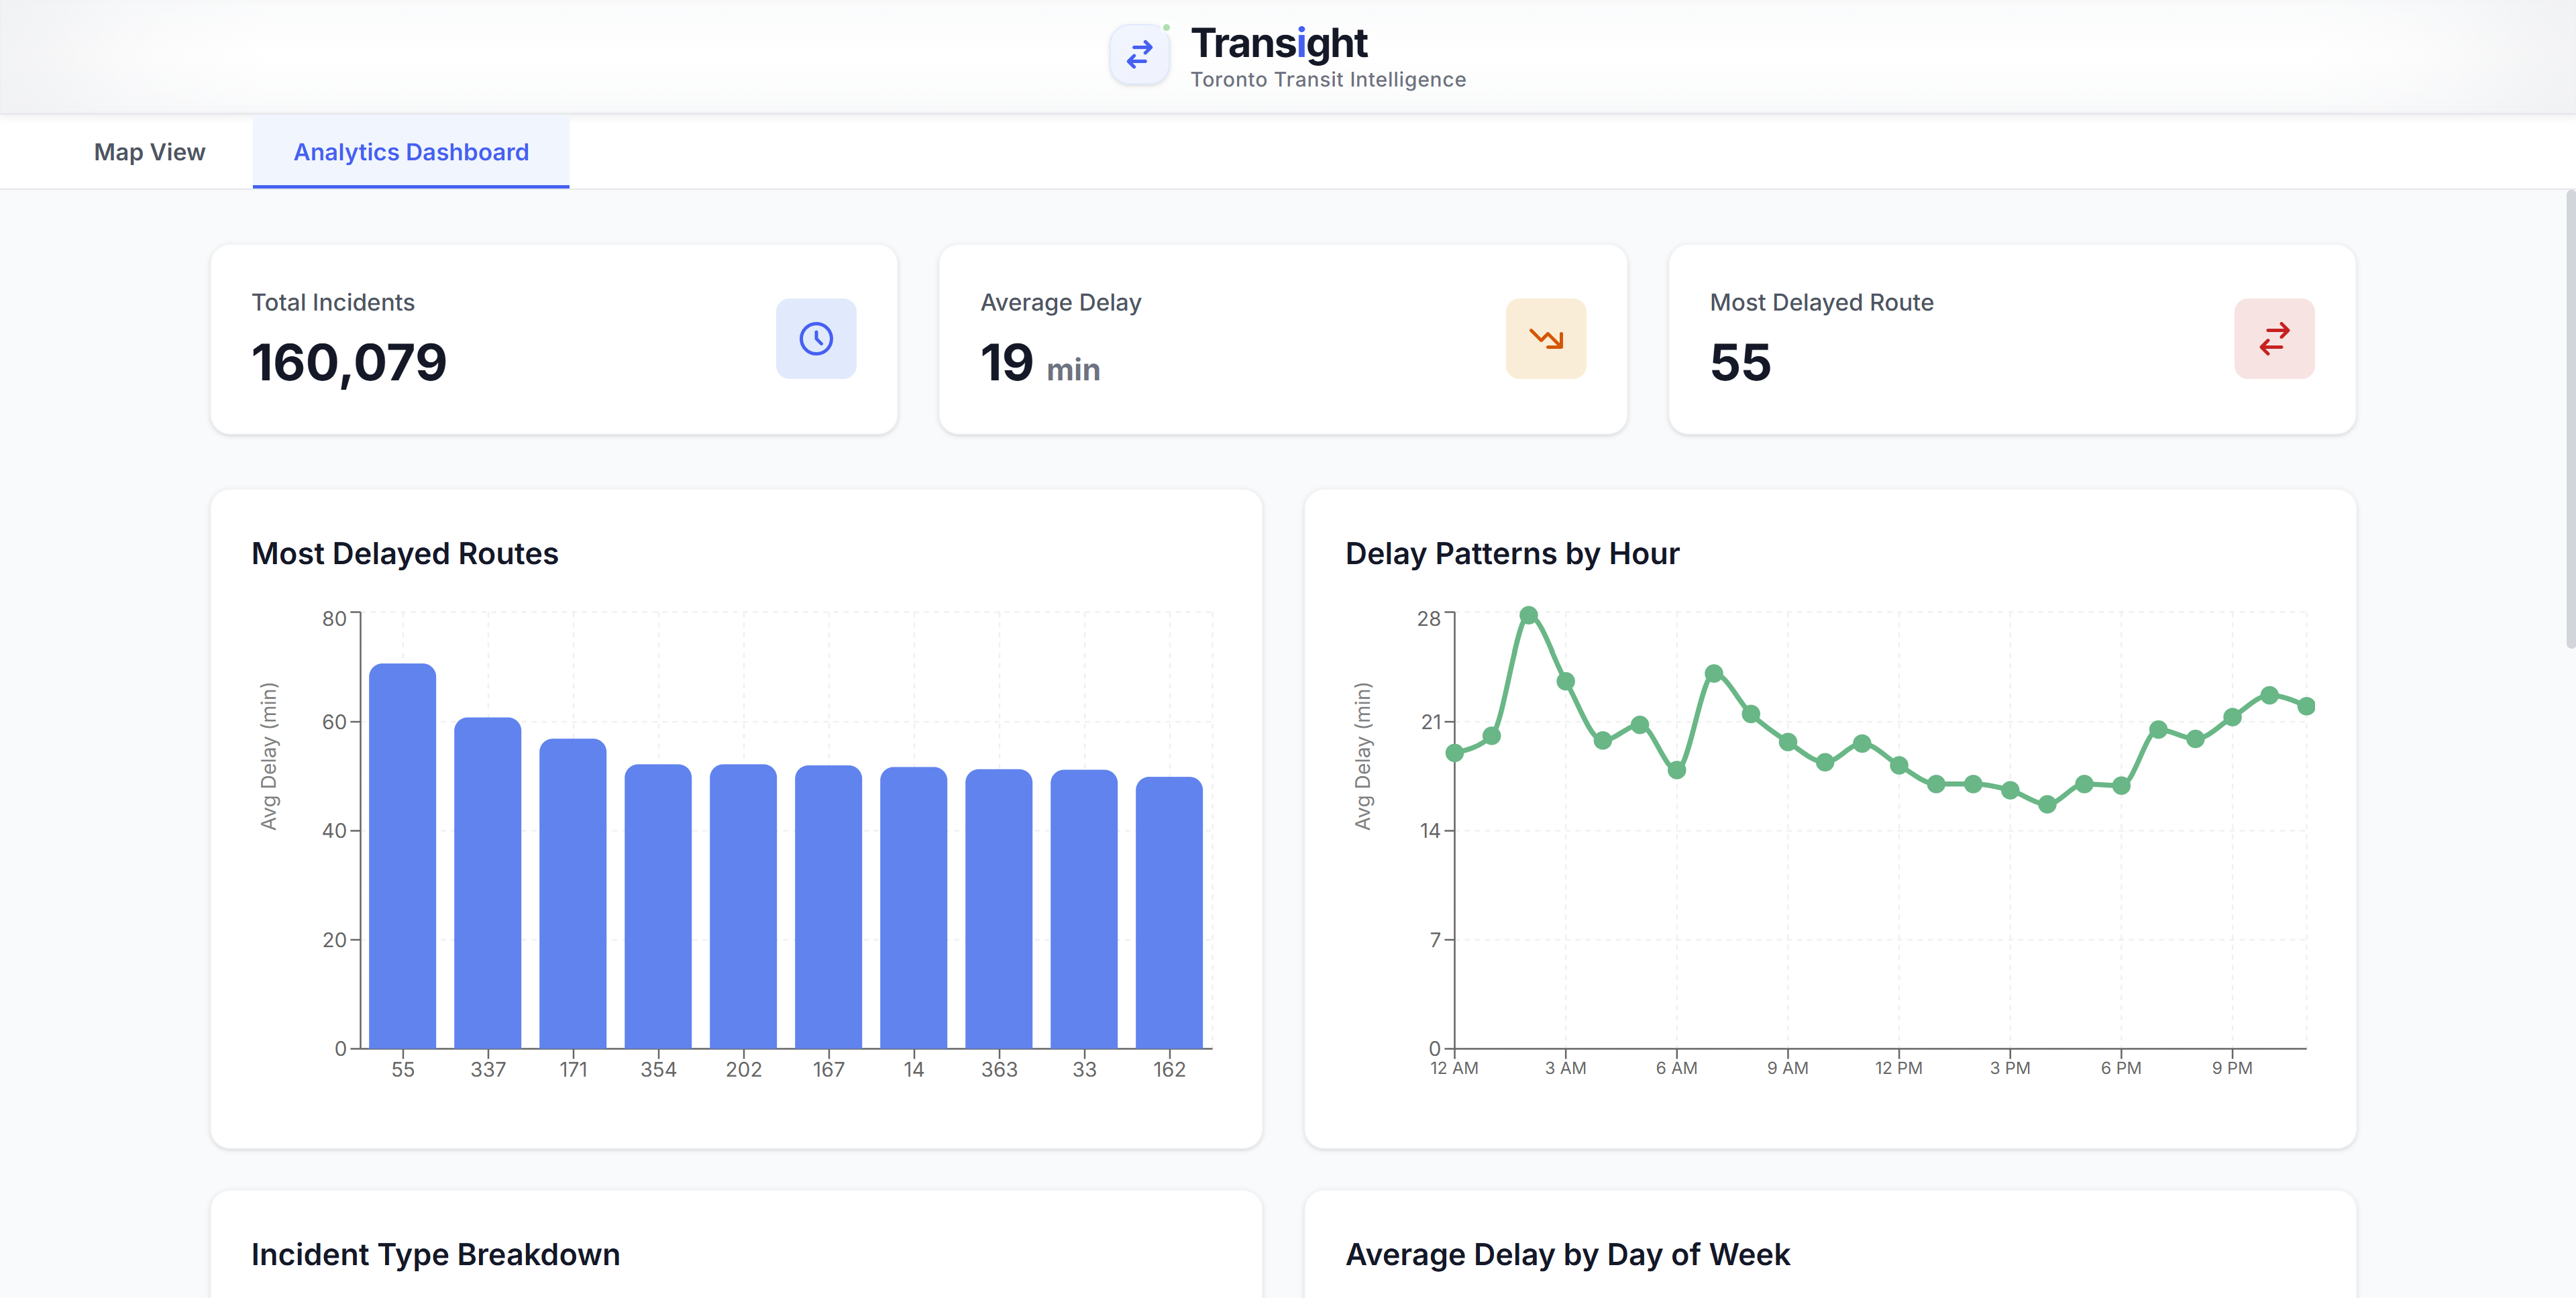Click the clock icon in Total Incidents card

point(816,339)
